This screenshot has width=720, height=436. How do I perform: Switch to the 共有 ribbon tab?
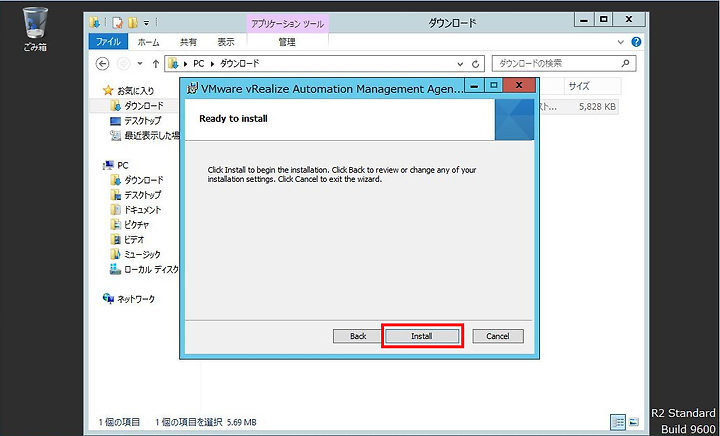[188, 42]
